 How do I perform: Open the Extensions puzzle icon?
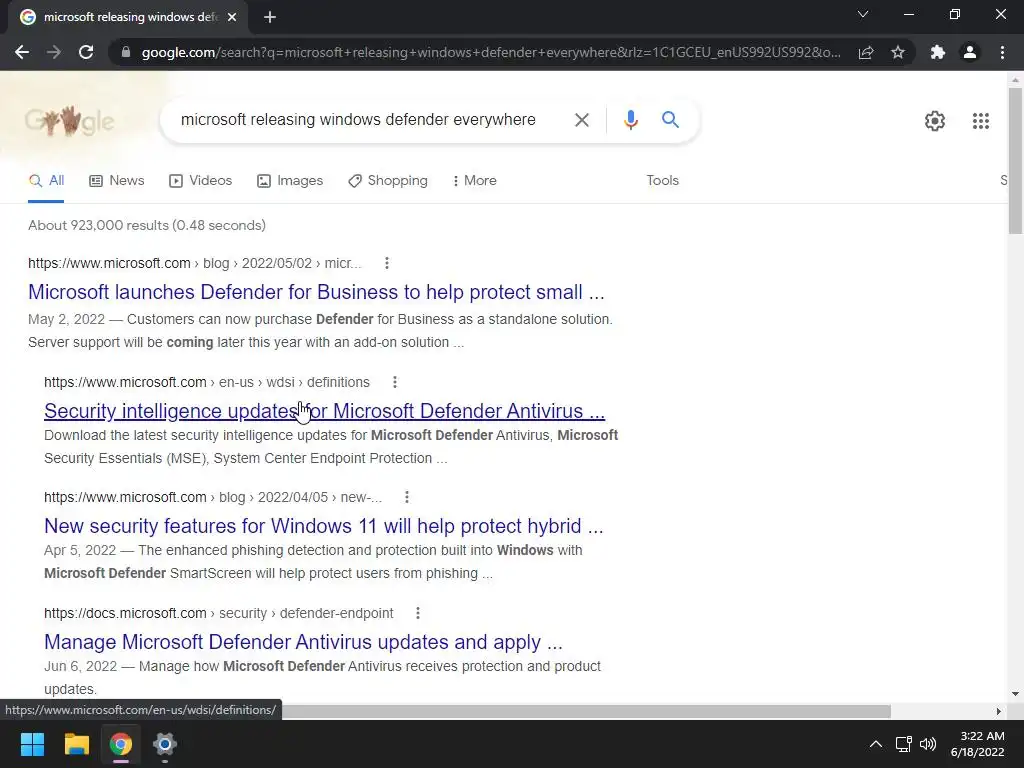pos(938,52)
